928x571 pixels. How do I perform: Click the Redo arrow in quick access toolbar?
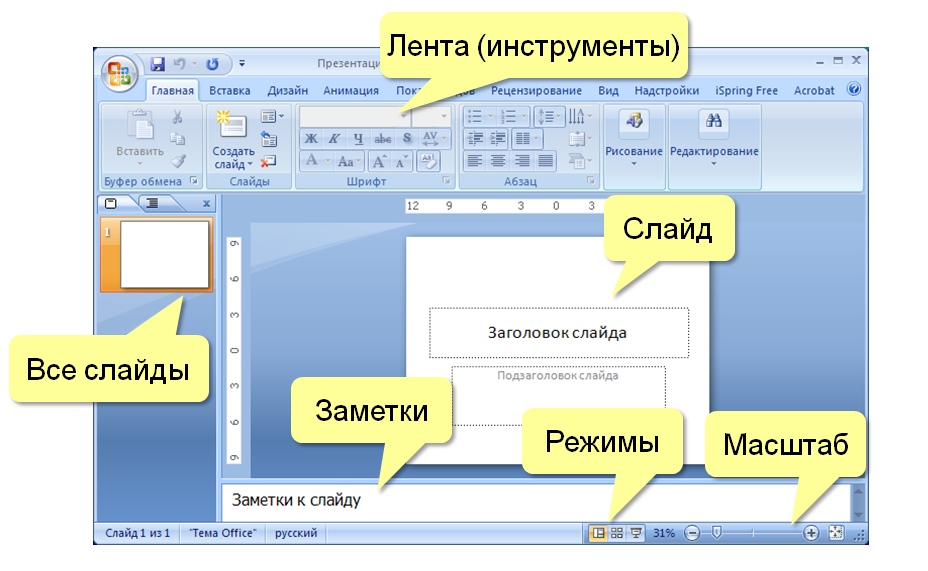coord(212,63)
